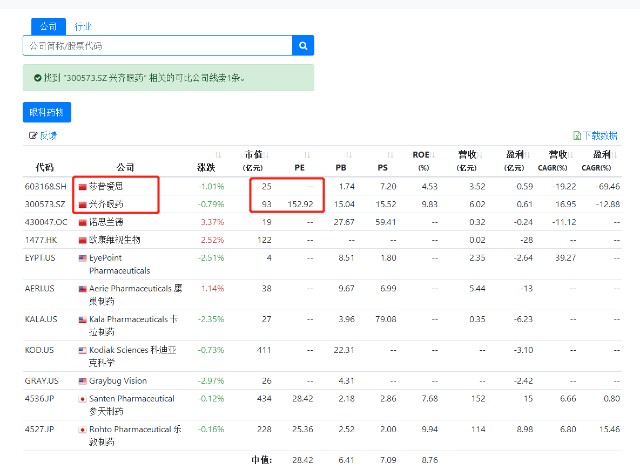The width and height of the screenshot is (640, 470).
Task: Click the search result message banner
Action: click(x=168, y=78)
